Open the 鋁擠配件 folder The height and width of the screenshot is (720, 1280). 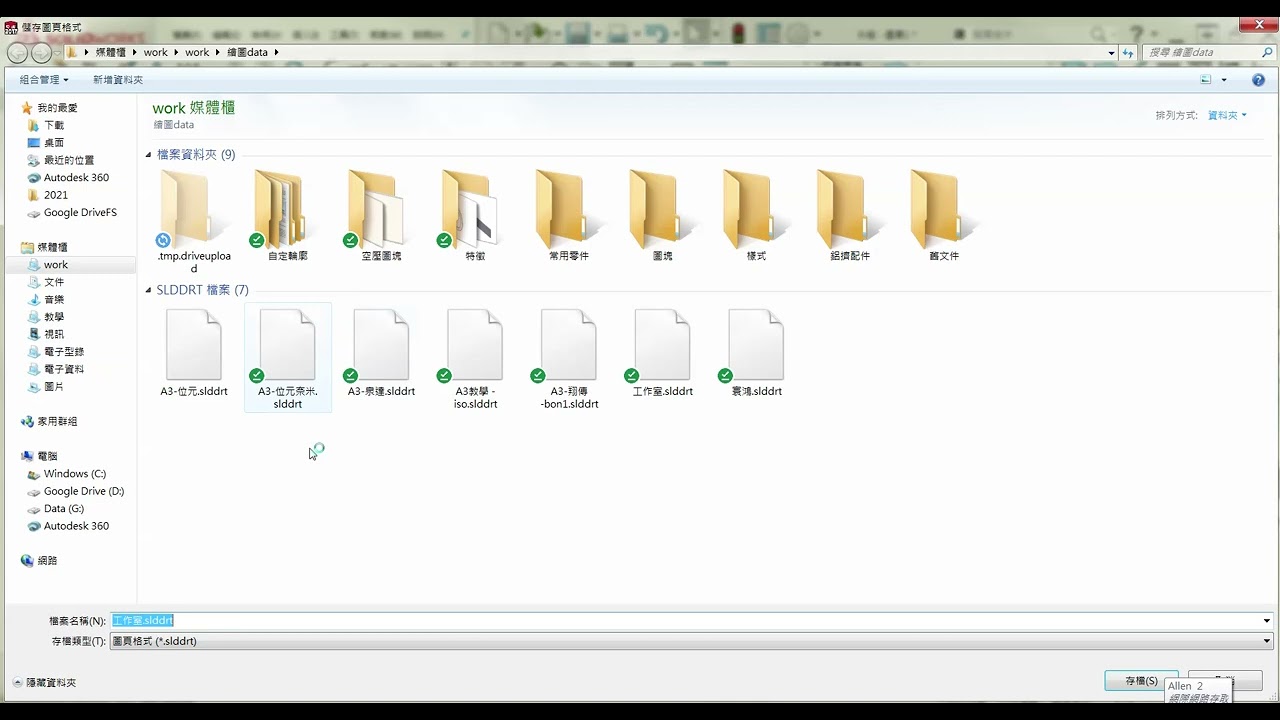[x=850, y=216]
